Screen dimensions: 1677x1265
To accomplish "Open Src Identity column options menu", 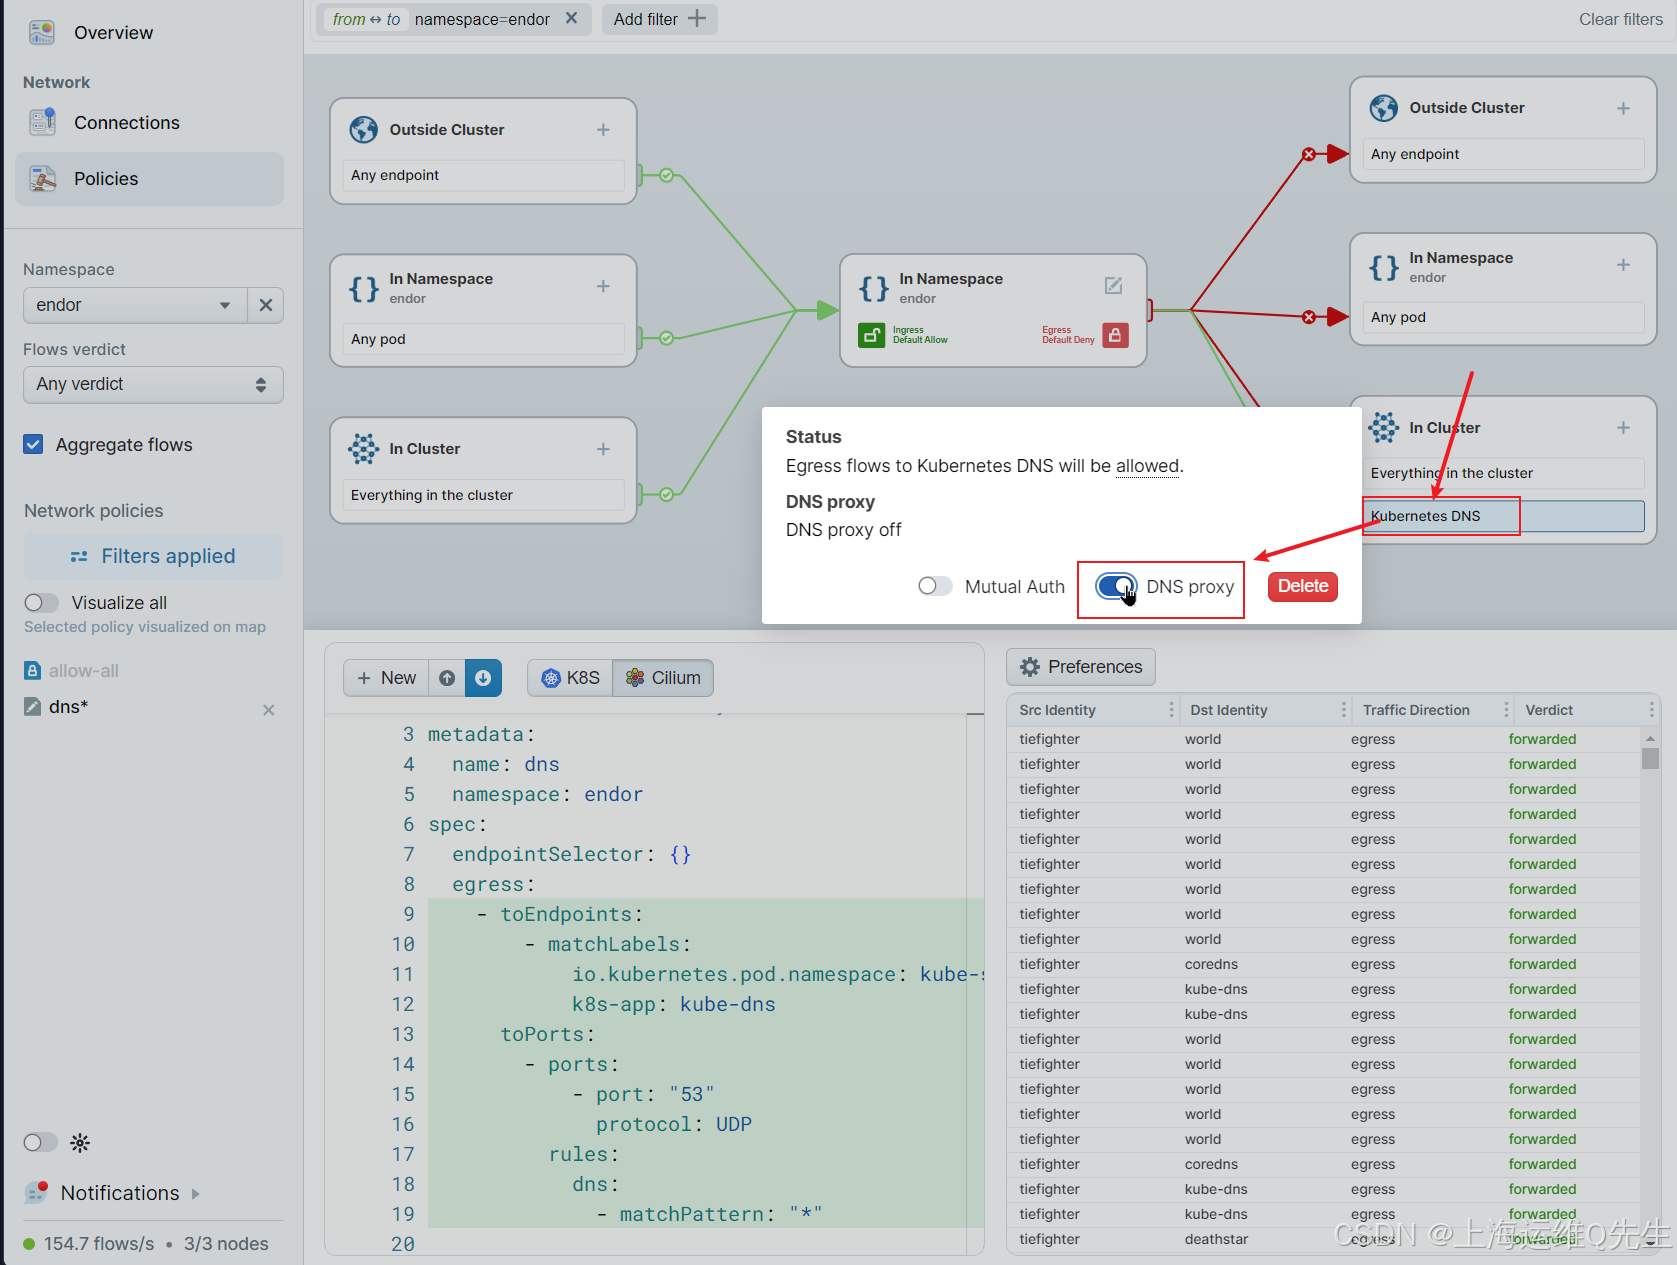I will [1171, 710].
